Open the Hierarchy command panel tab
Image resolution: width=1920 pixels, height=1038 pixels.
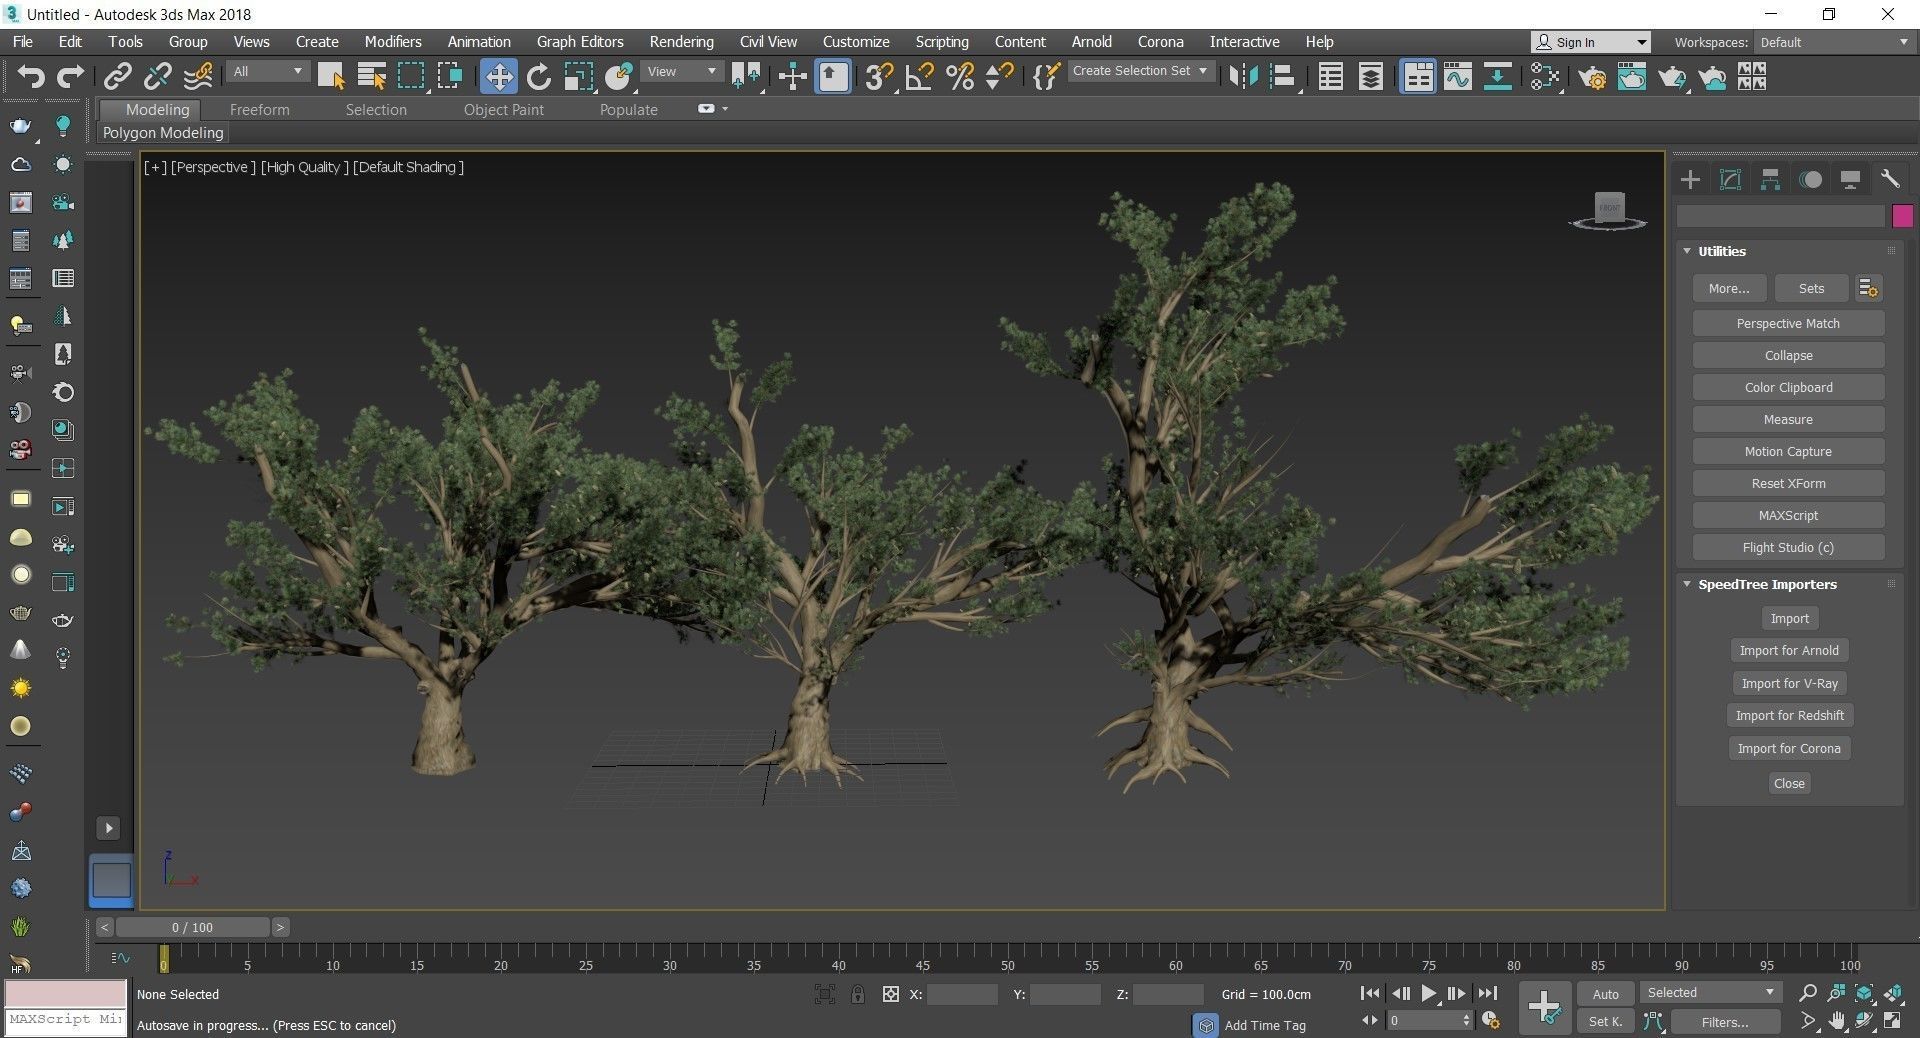pos(1770,179)
